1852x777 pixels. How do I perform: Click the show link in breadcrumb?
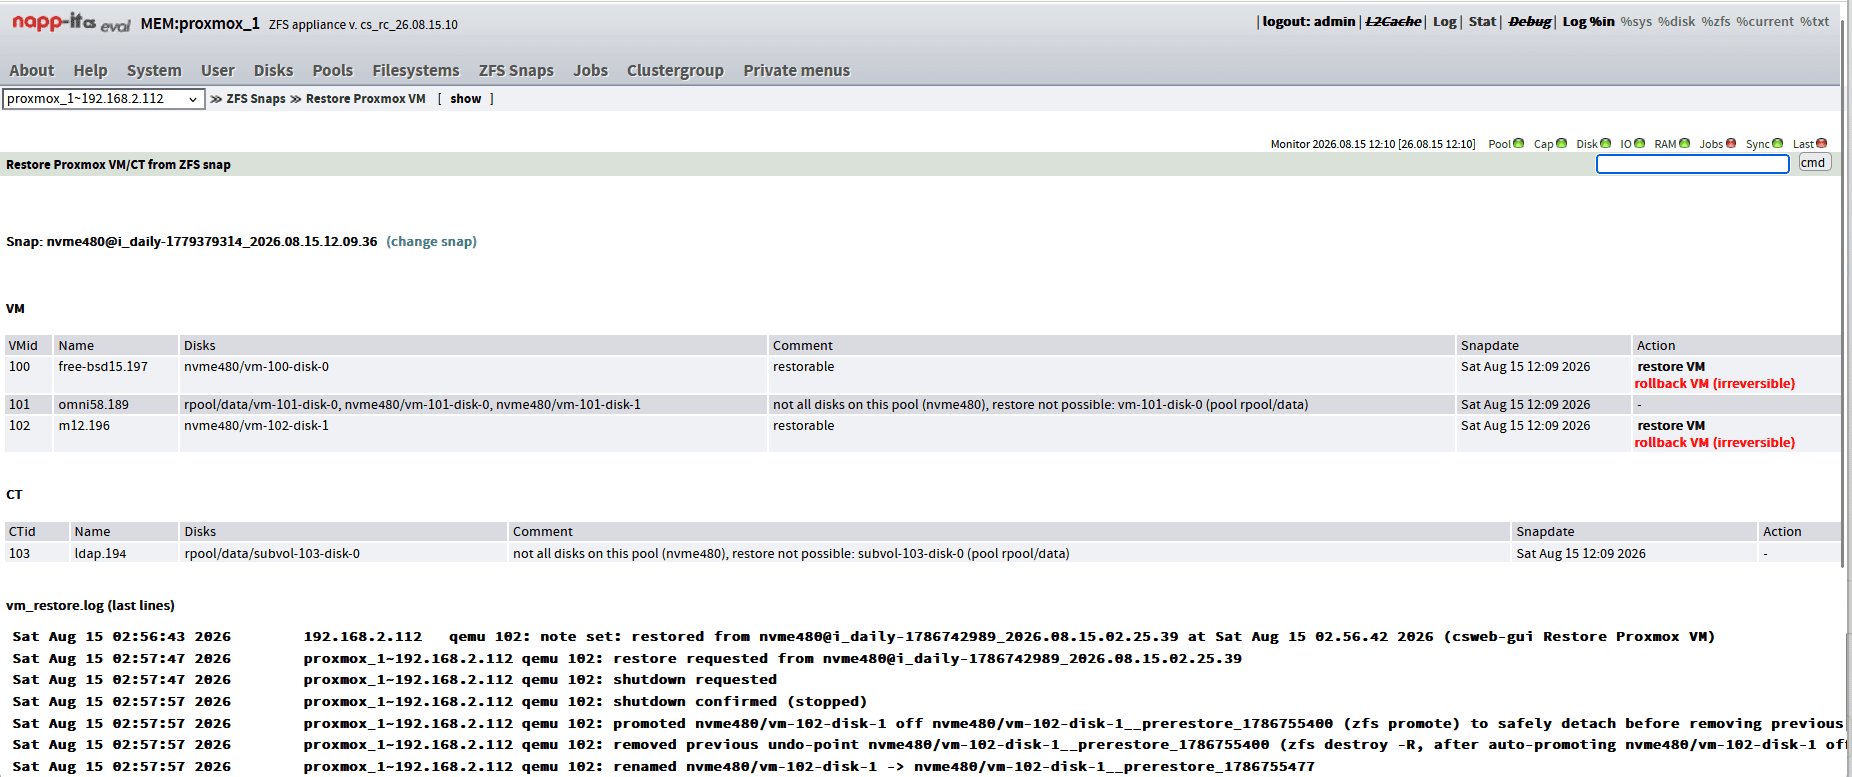466,99
